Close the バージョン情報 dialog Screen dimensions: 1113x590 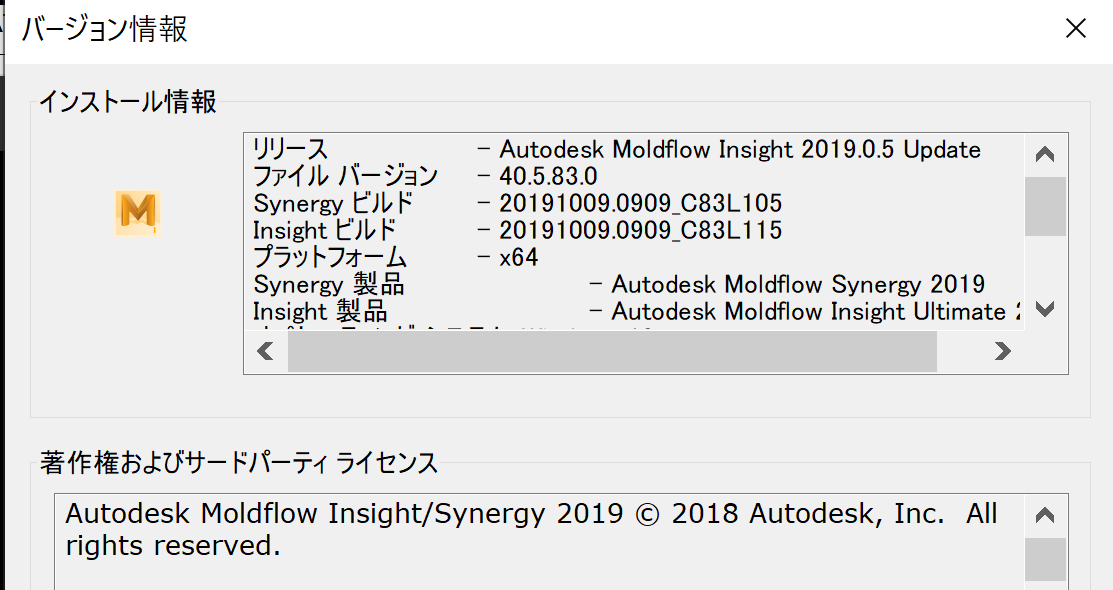click(1075, 28)
